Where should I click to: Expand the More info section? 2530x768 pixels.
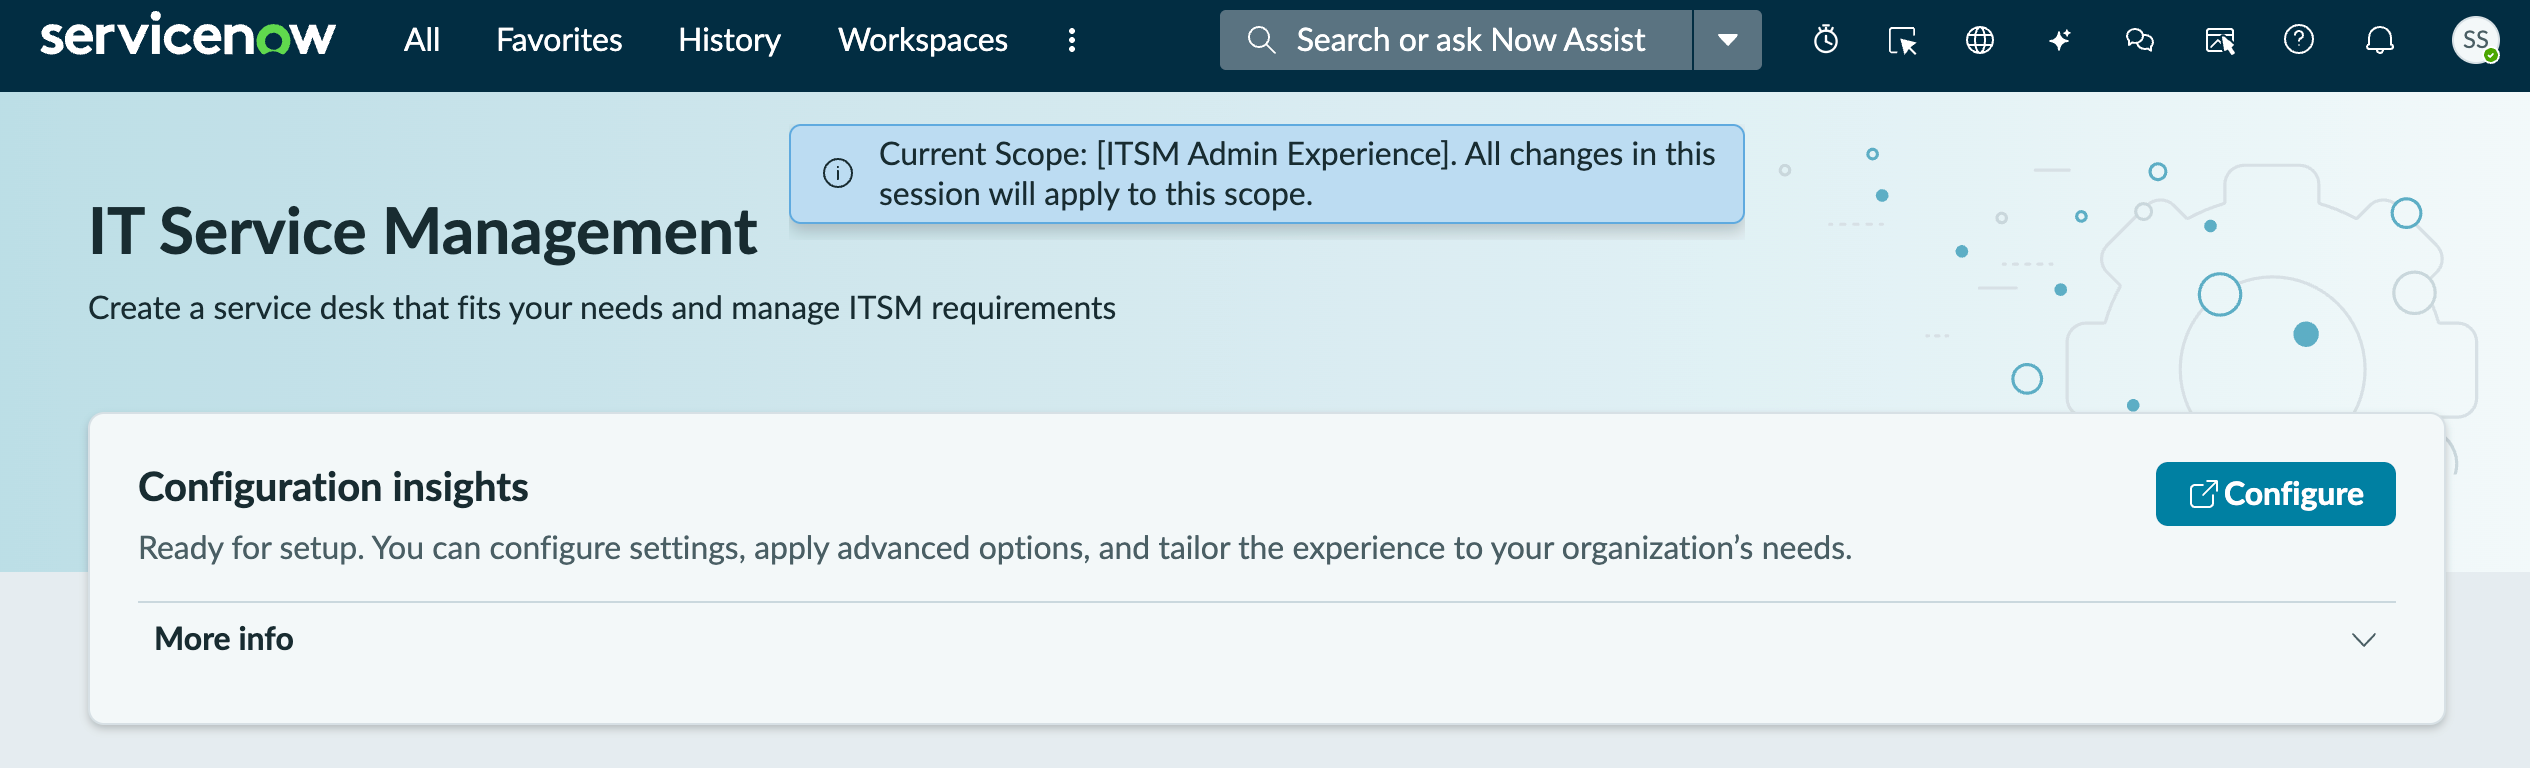click(x=1266, y=639)
